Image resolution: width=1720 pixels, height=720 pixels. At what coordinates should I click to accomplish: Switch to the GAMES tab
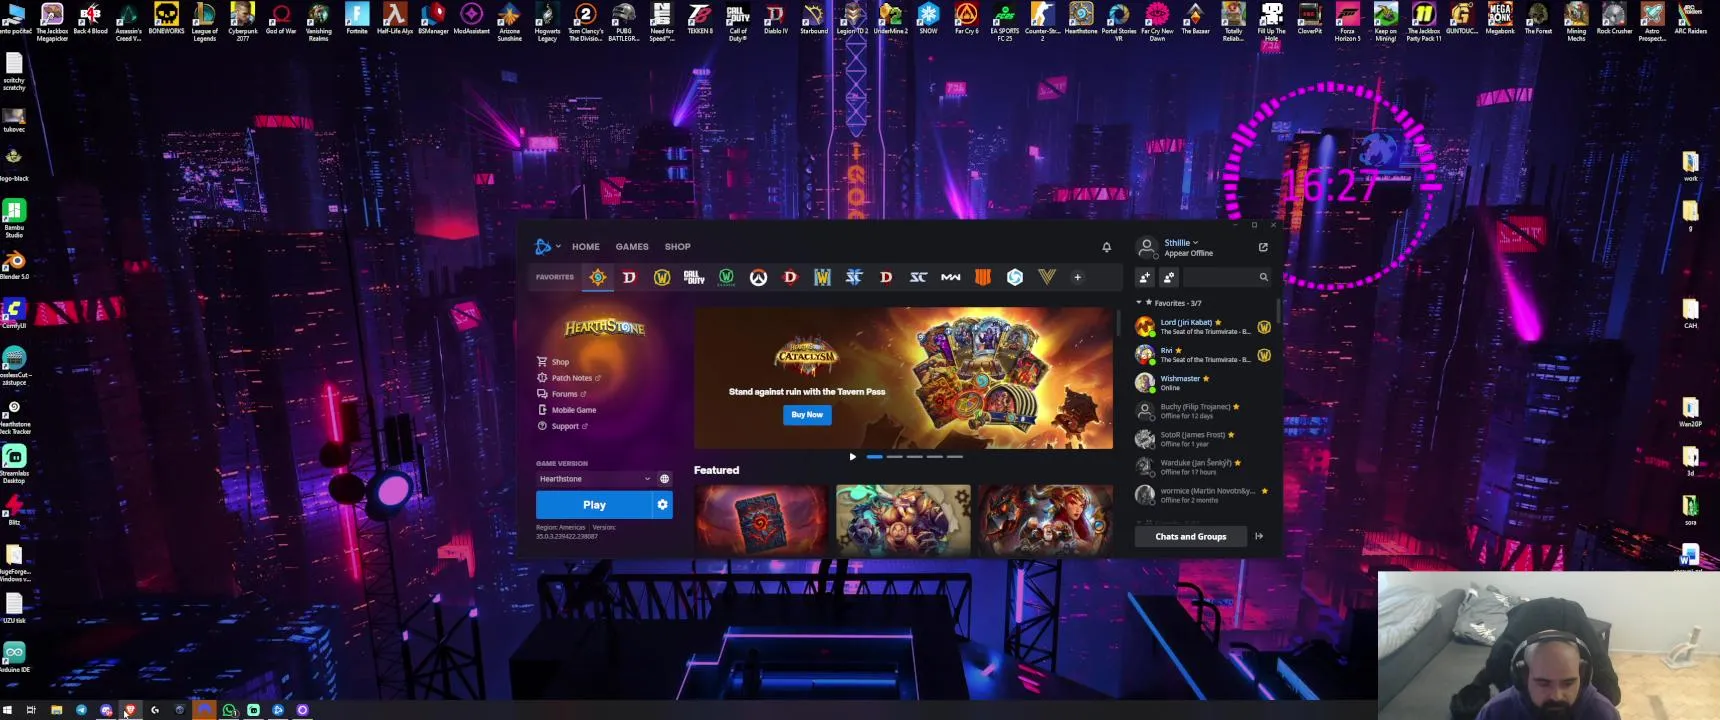click(632, 247)
